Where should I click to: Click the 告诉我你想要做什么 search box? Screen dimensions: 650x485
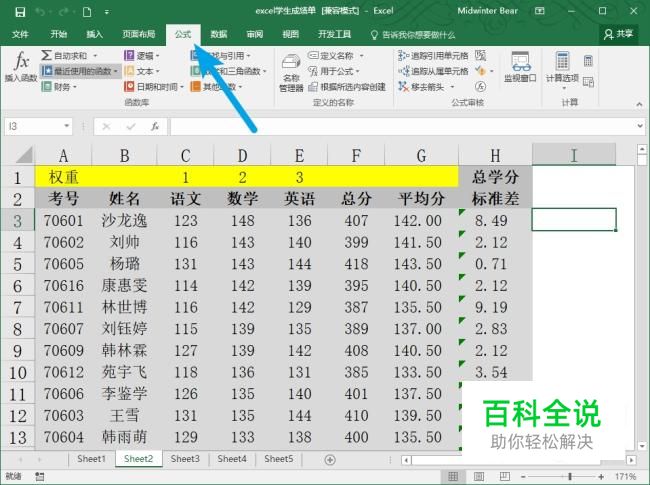(413, 35)
